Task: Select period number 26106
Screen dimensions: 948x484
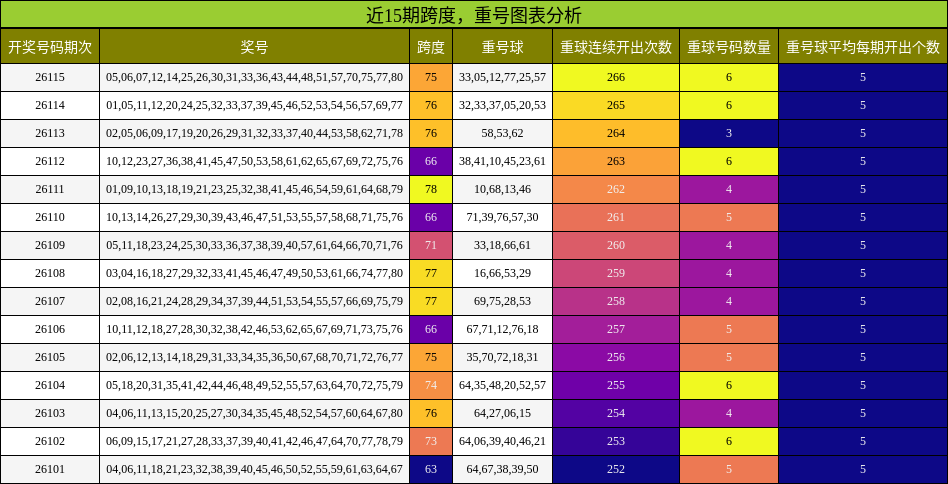Action: (x=50, y=329)
